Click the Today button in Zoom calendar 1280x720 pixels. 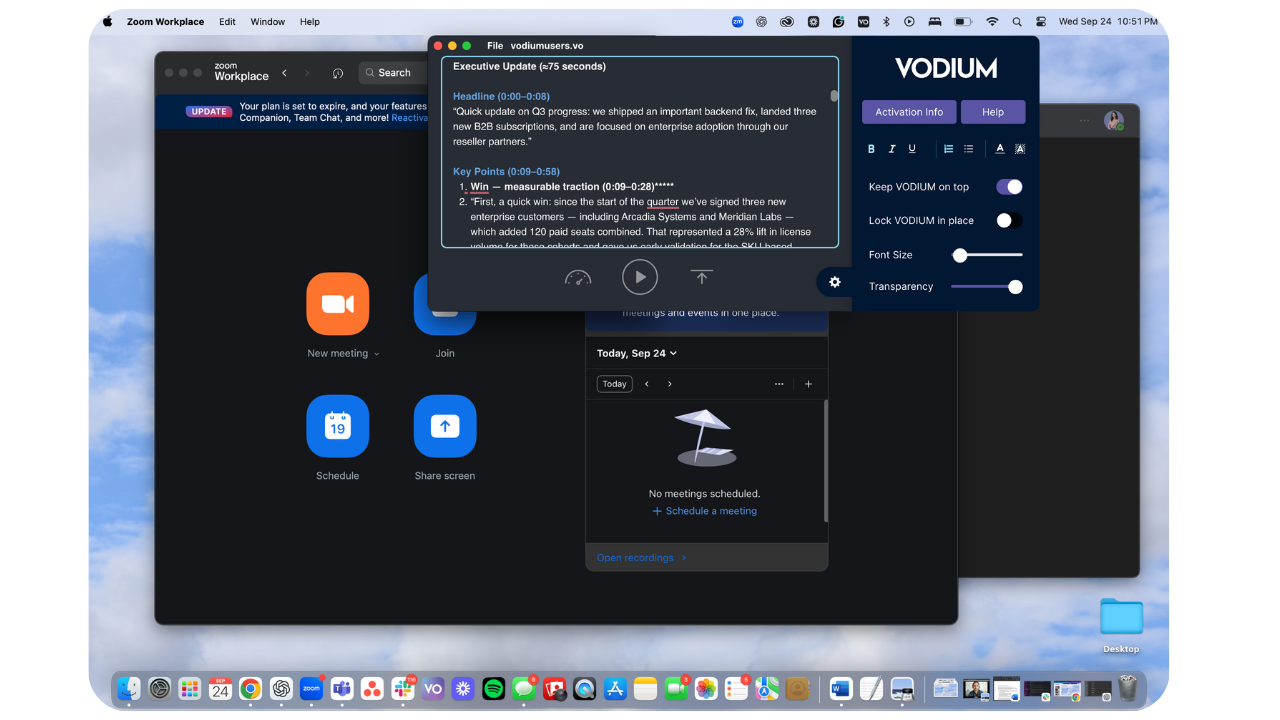[x=615, y=384]
